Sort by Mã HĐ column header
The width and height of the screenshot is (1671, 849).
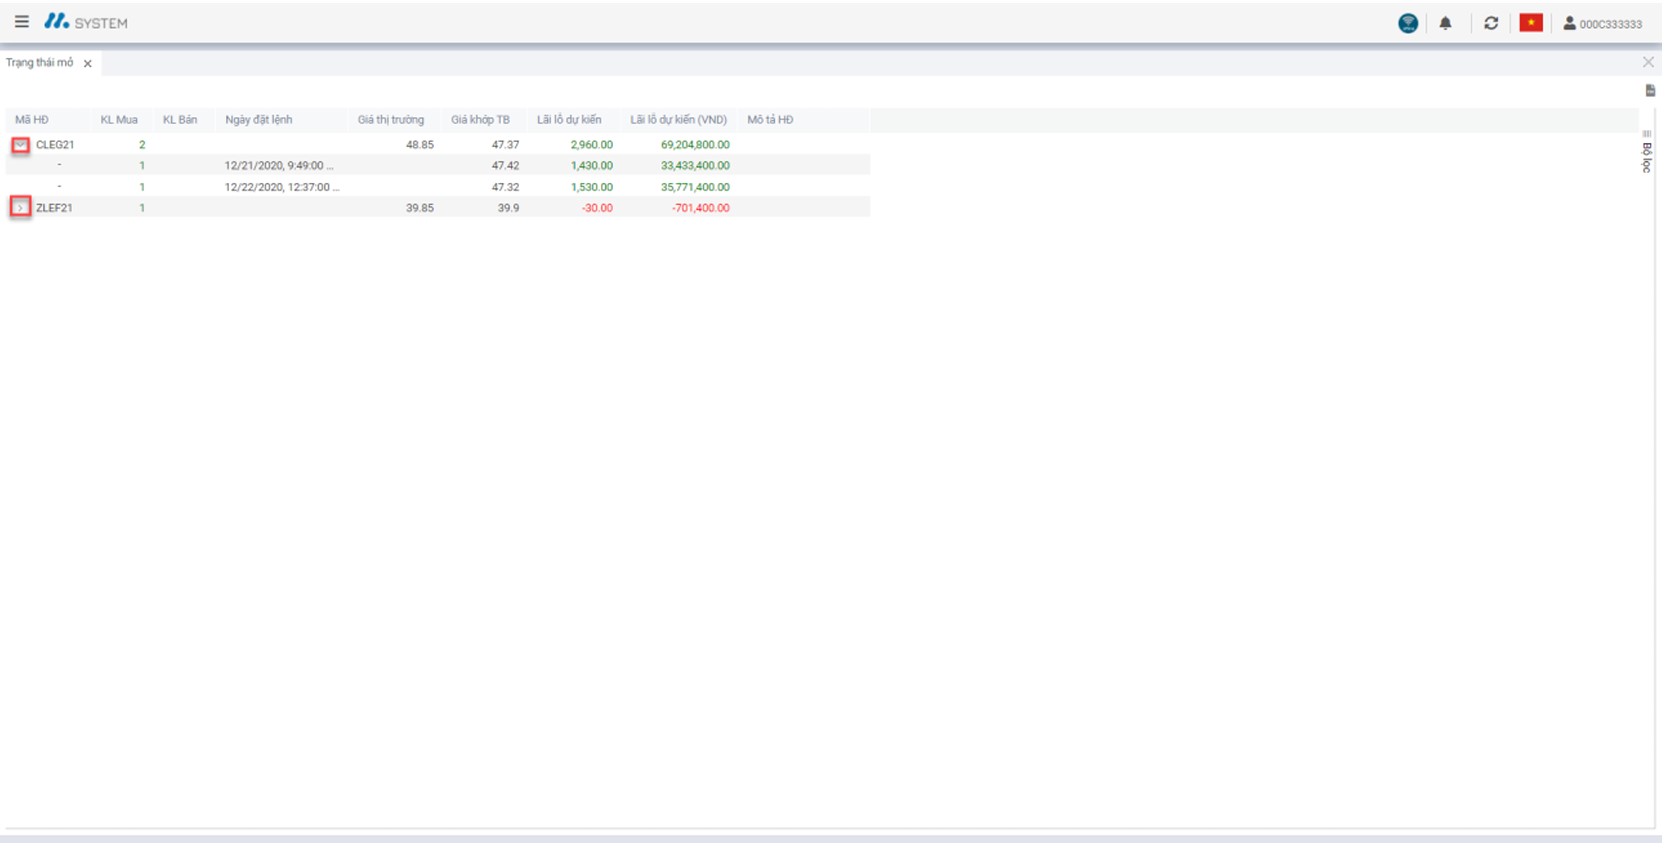tap(32, 120)
